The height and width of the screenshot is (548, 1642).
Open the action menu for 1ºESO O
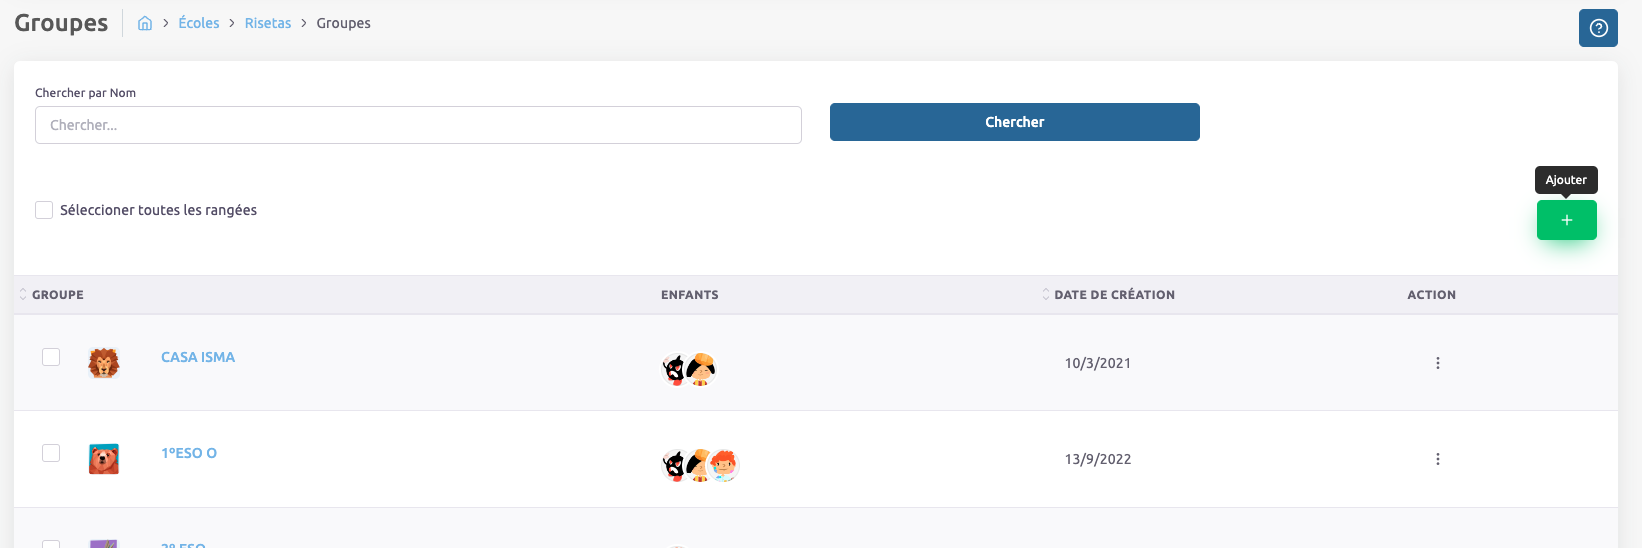point(1438,459)
